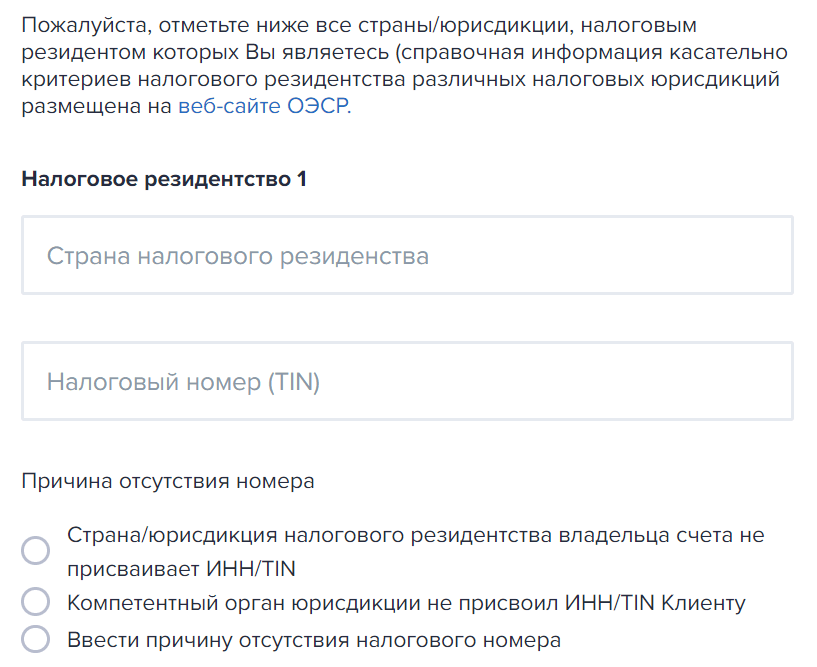Screen dimensions: 817x667
Task: Click label text "Страна/юрисдикция налогового резидентства владельца счета не"
Action: click(415, 535)
